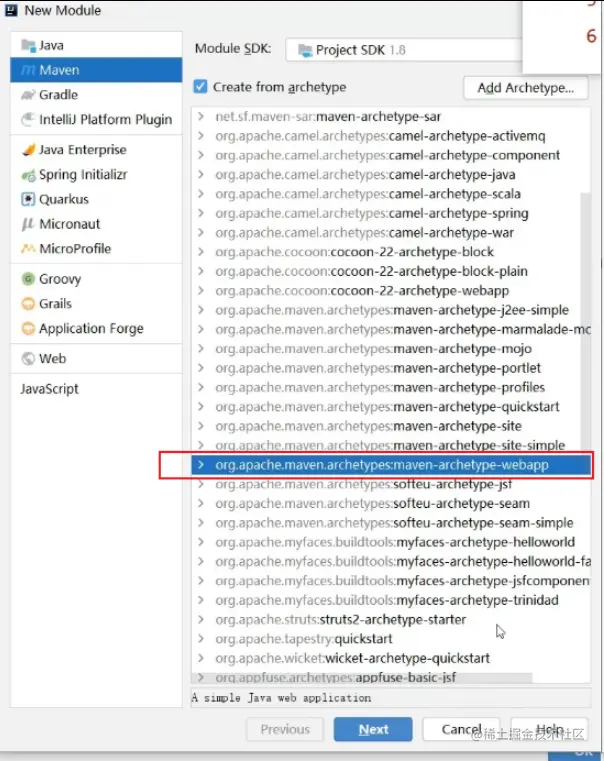Image resolution: width=604 pixels, height=761 pixels.
Task: Select maven-archetype-profiles row
Action: point(391,388)
